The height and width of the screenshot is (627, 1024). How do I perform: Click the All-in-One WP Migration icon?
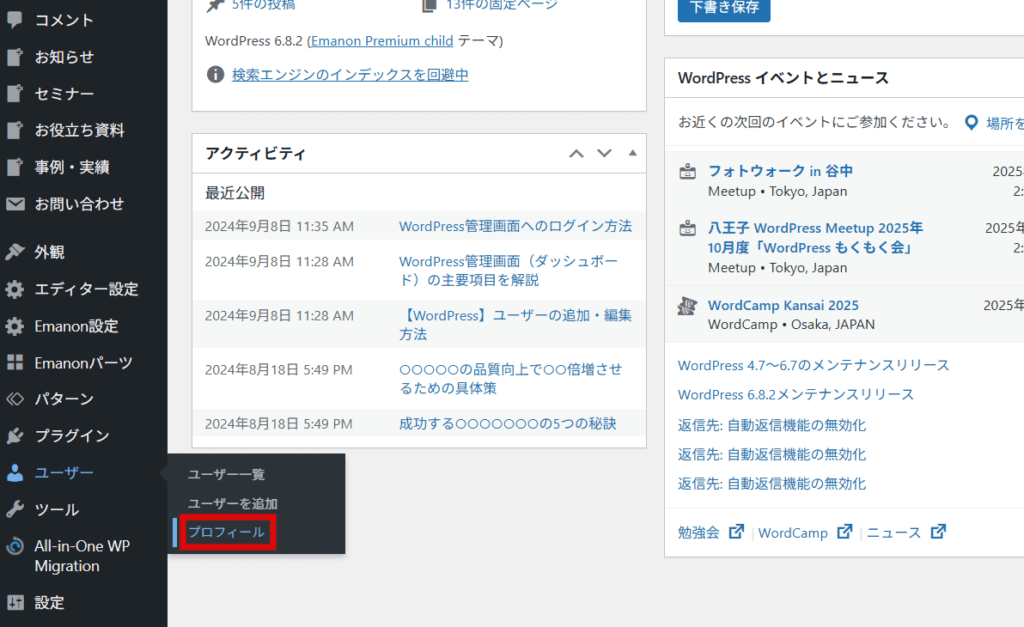(x=15, y=547)
